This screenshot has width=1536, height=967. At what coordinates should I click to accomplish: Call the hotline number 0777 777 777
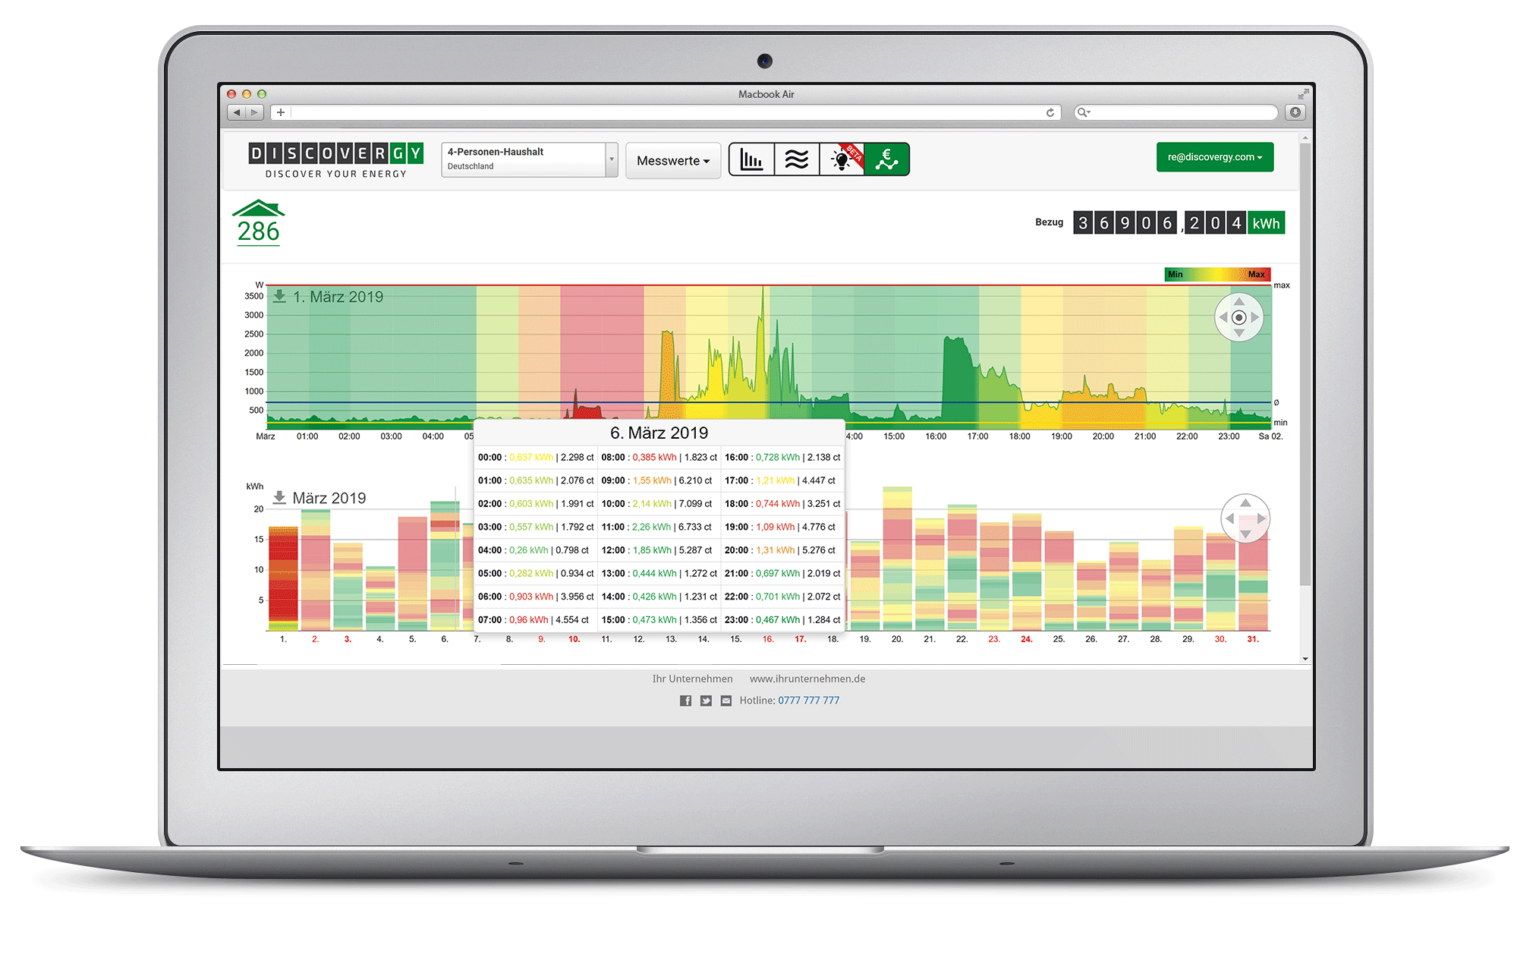point(808,700)
